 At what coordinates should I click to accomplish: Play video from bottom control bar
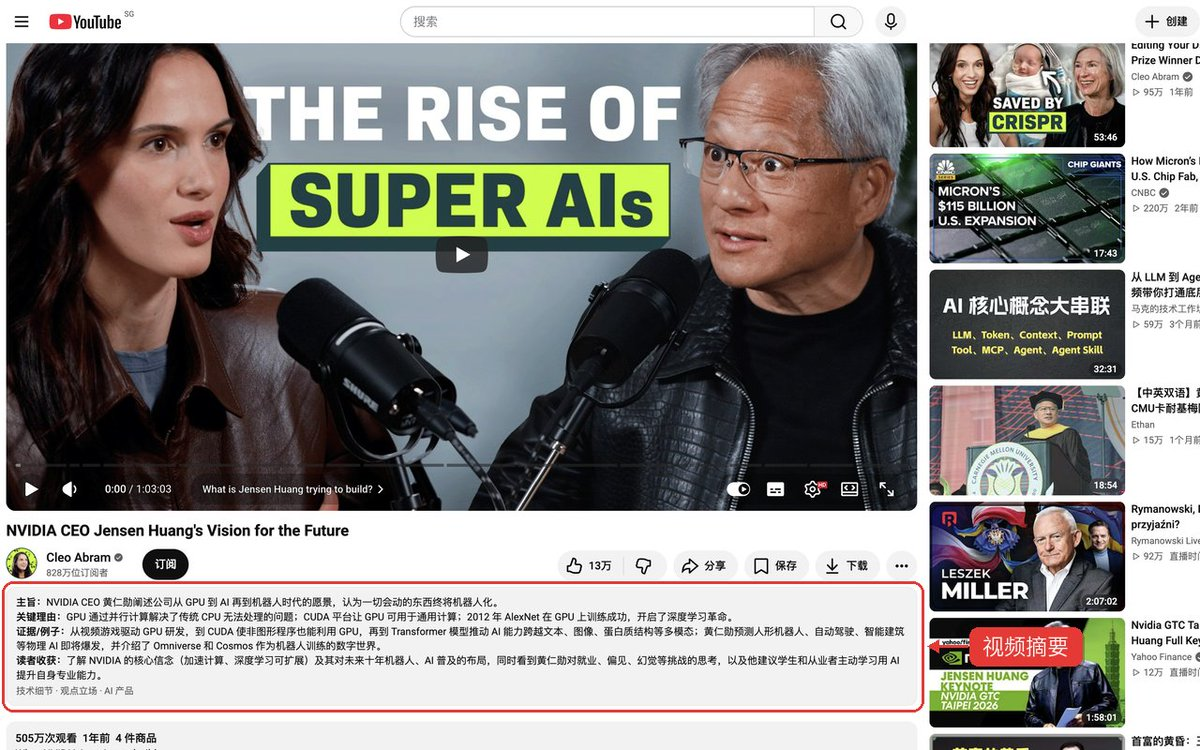pyautogui.click(x=31, y=489)
